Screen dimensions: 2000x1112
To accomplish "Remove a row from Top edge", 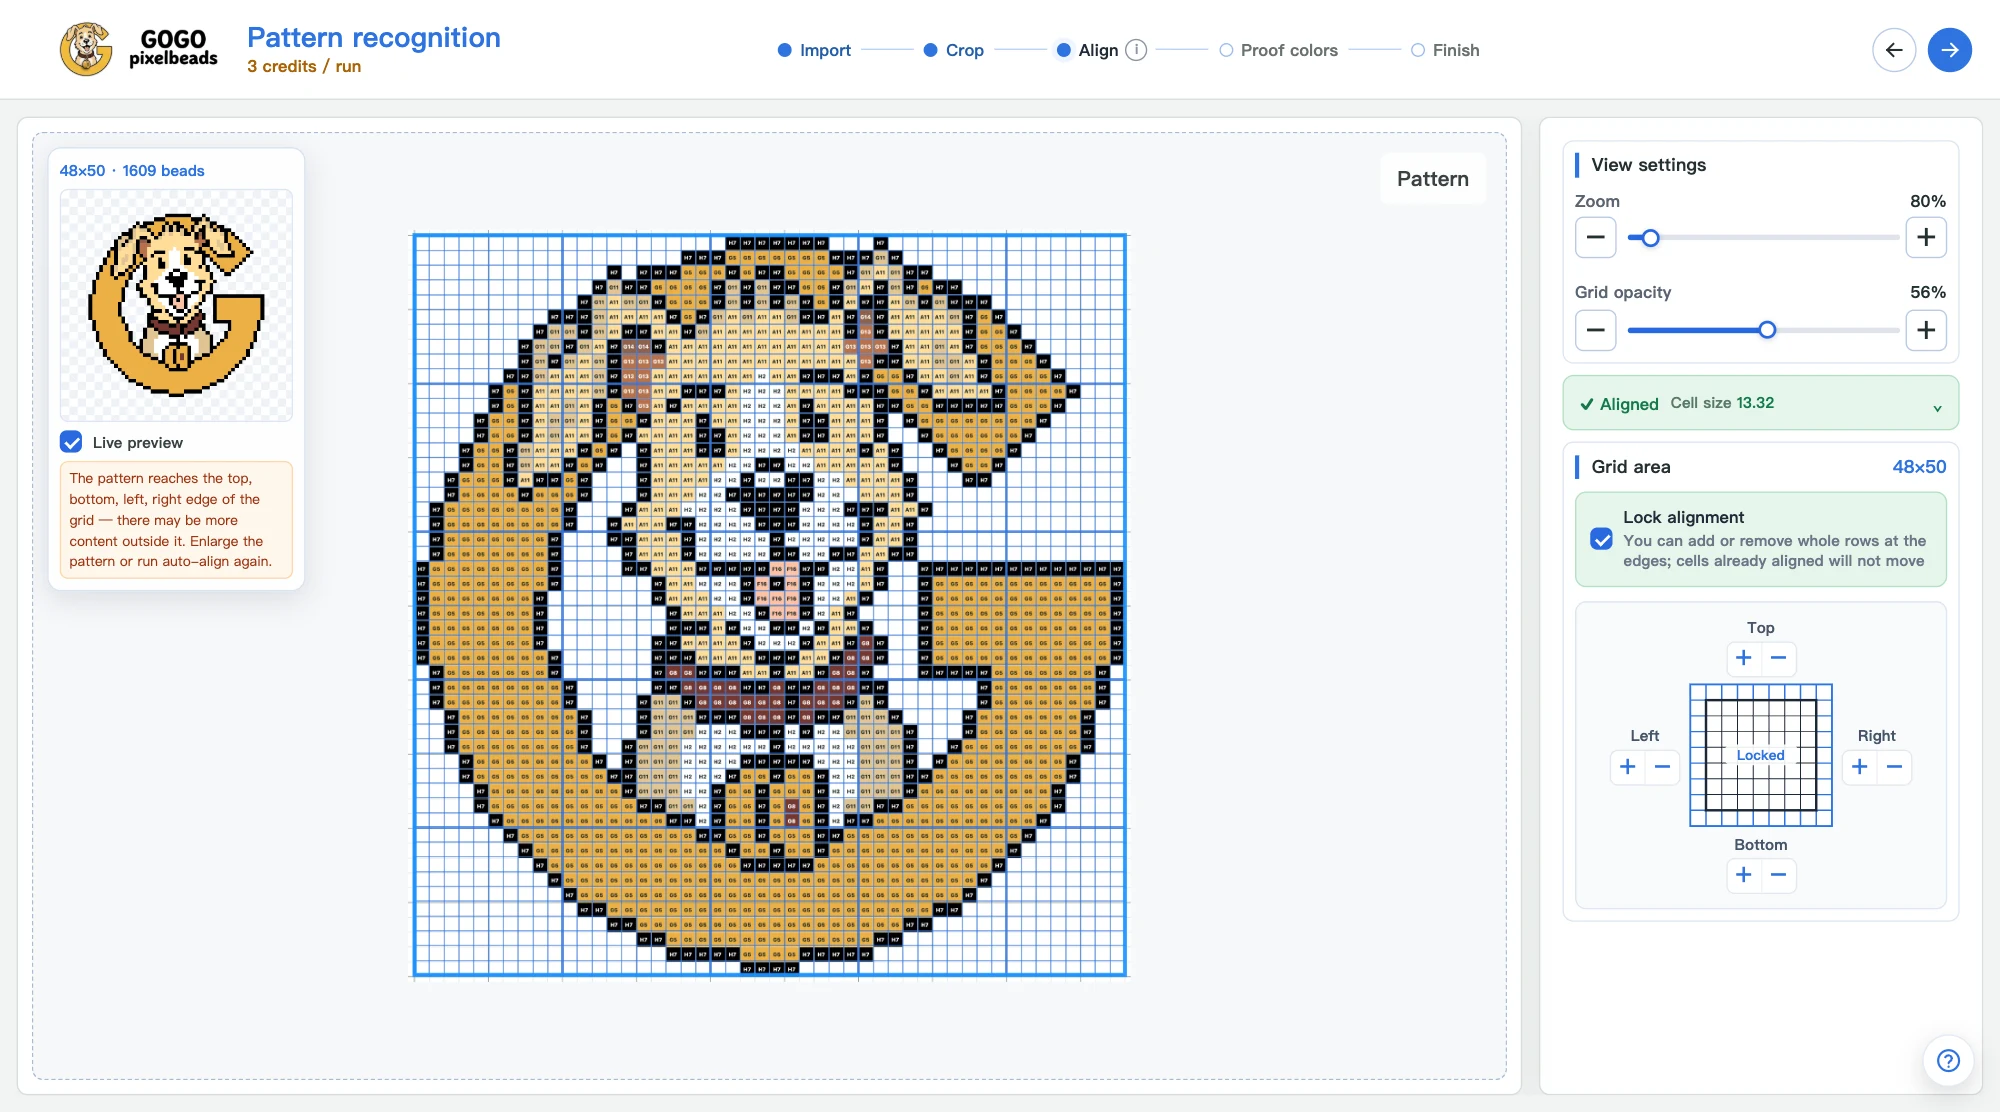I will (1778, 658).
